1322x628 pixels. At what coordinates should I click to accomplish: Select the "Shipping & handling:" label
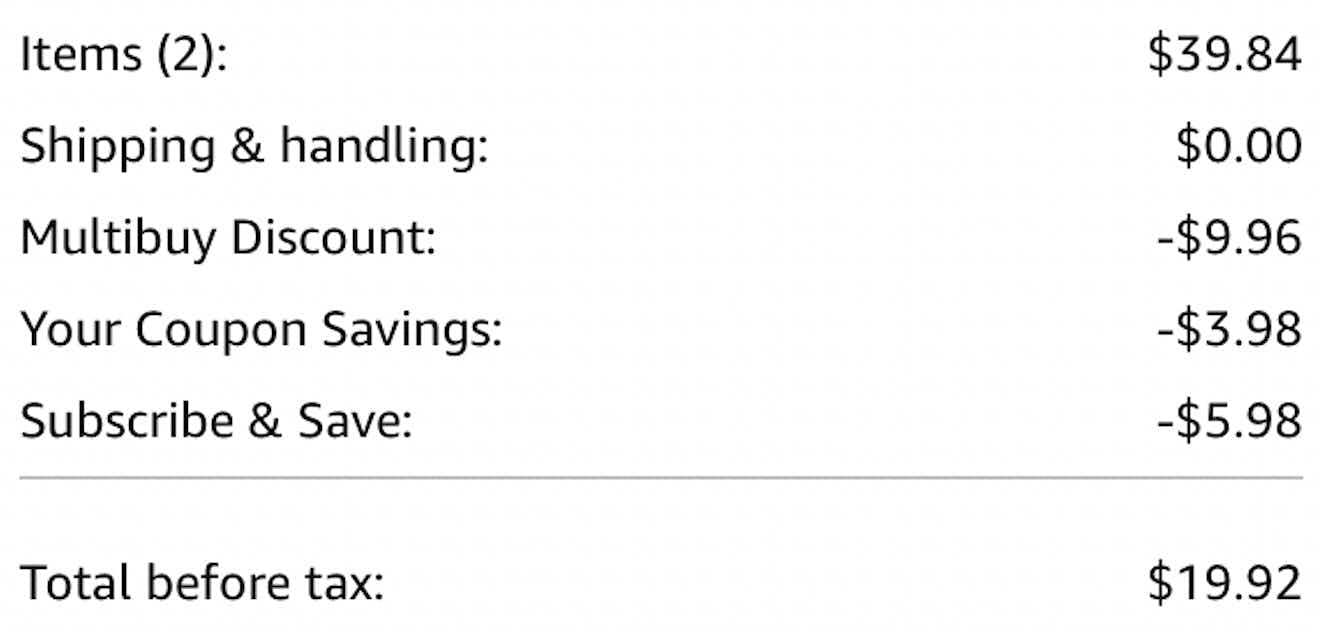[x=254, y=147]
